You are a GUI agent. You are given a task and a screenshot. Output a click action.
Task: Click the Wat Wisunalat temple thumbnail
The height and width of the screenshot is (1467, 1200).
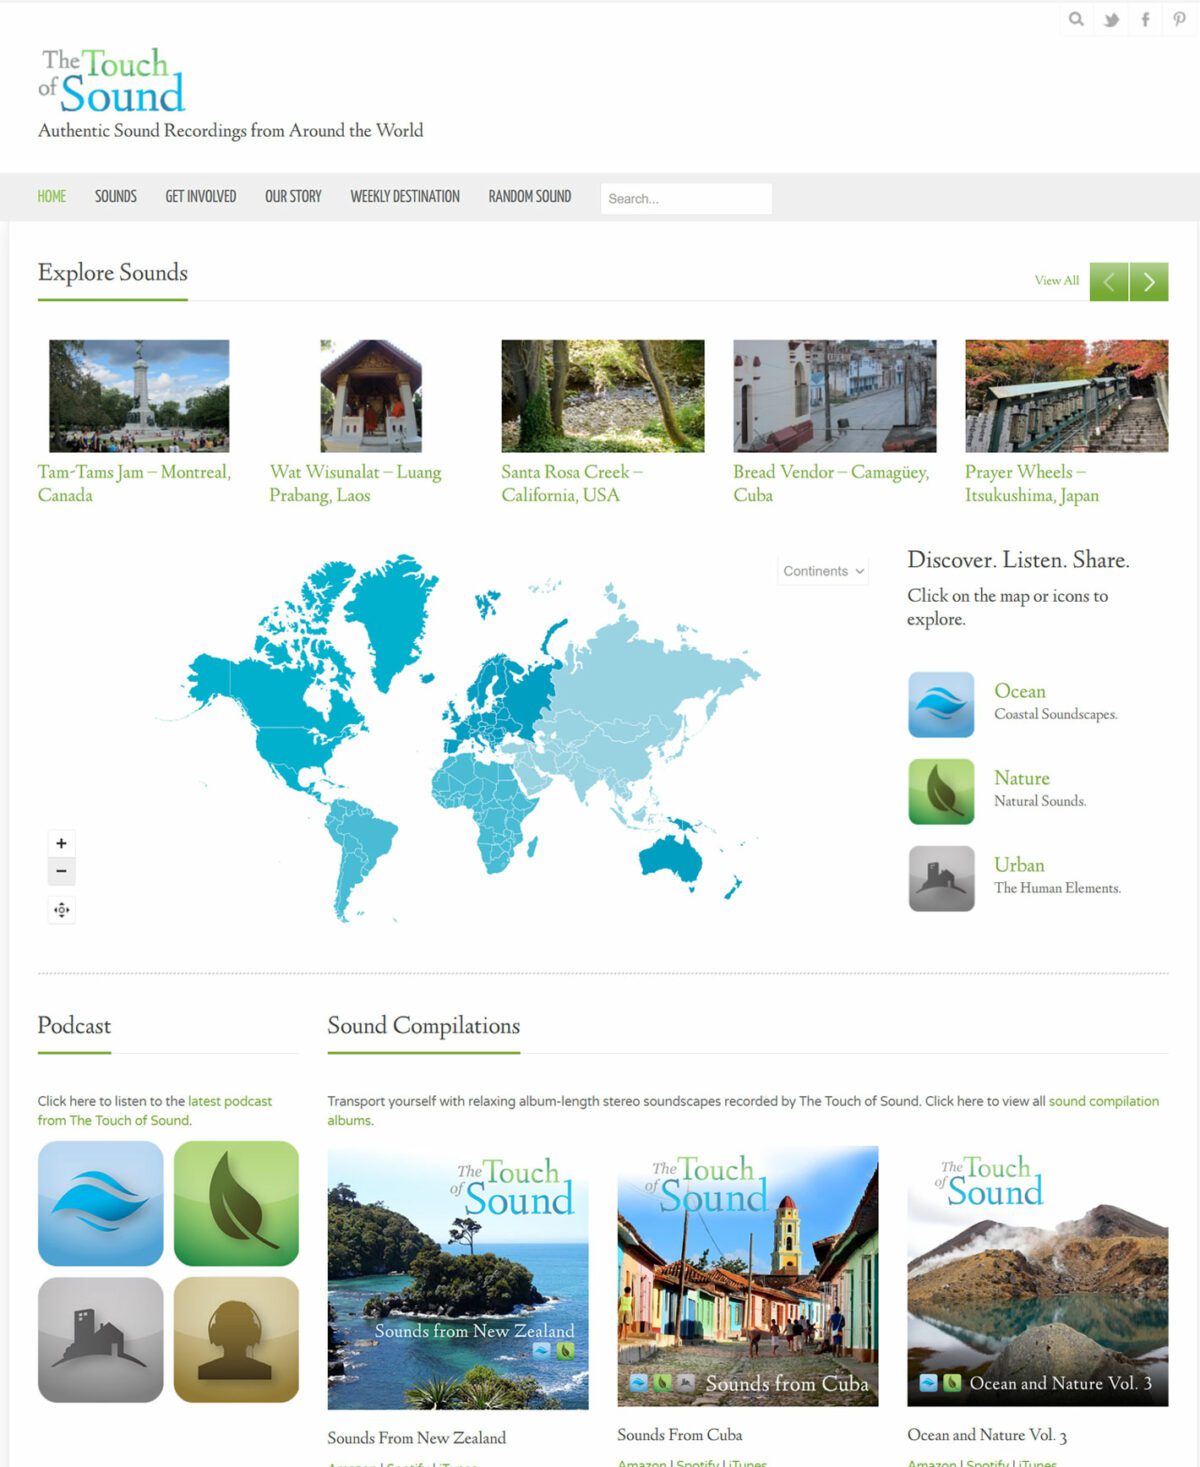click(371, 396)
